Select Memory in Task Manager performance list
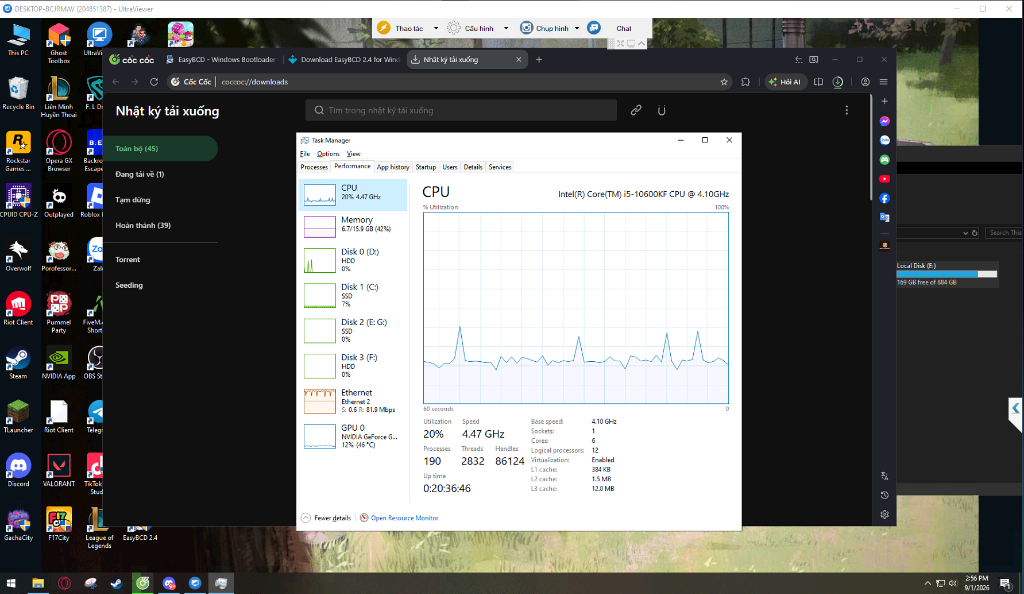The width and height of the screenshot is (1024, 594). click(x=353, y=225)
